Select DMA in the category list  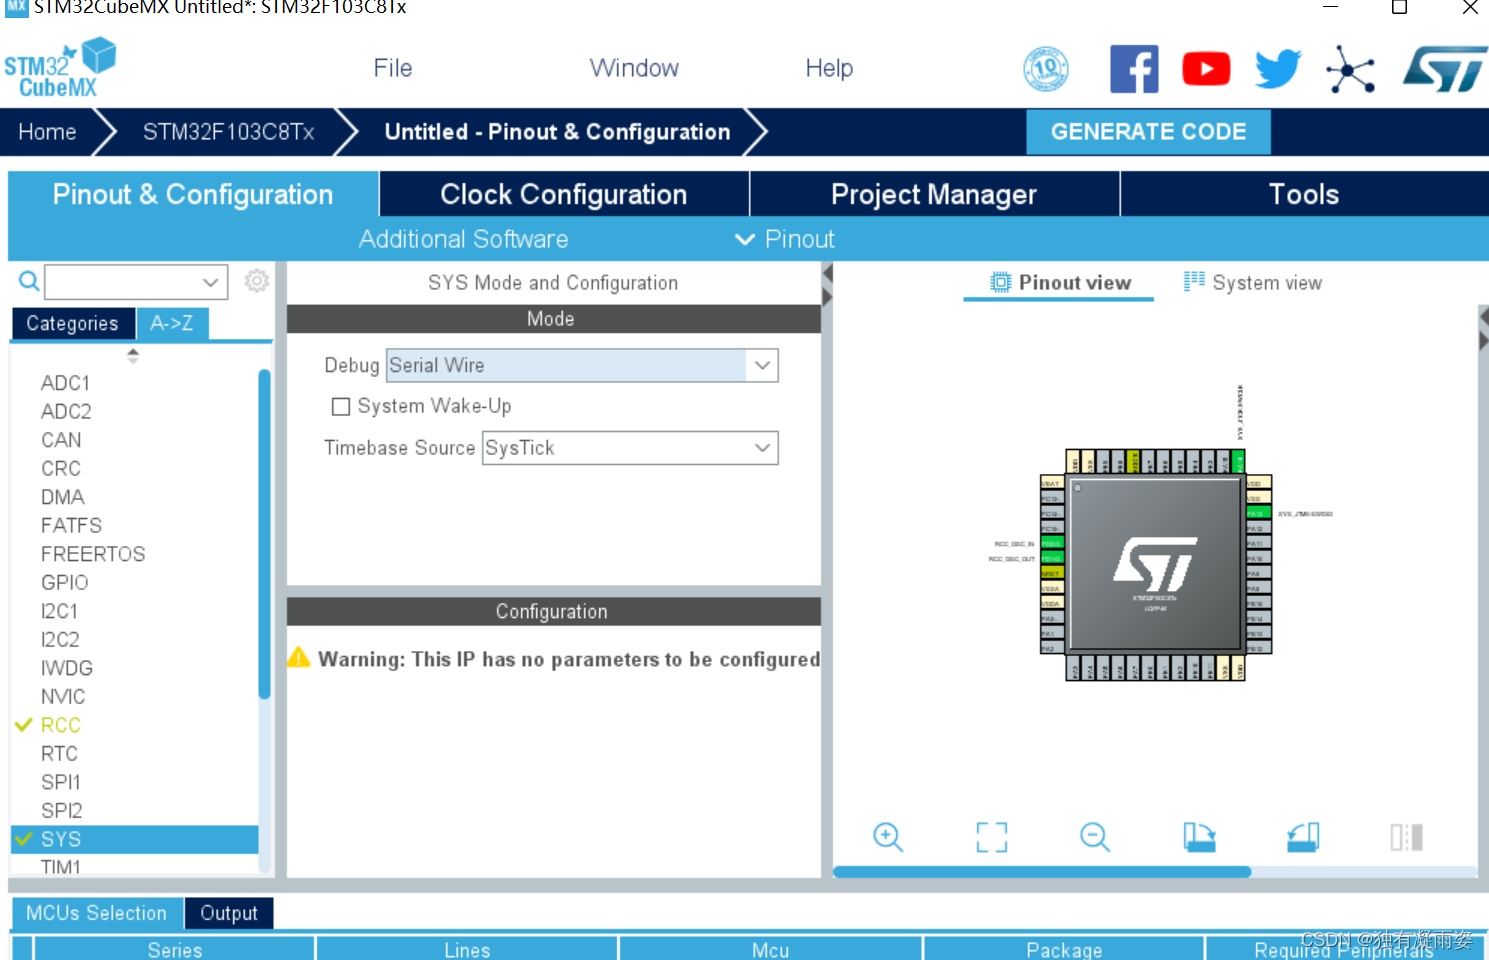click(62, 497)
